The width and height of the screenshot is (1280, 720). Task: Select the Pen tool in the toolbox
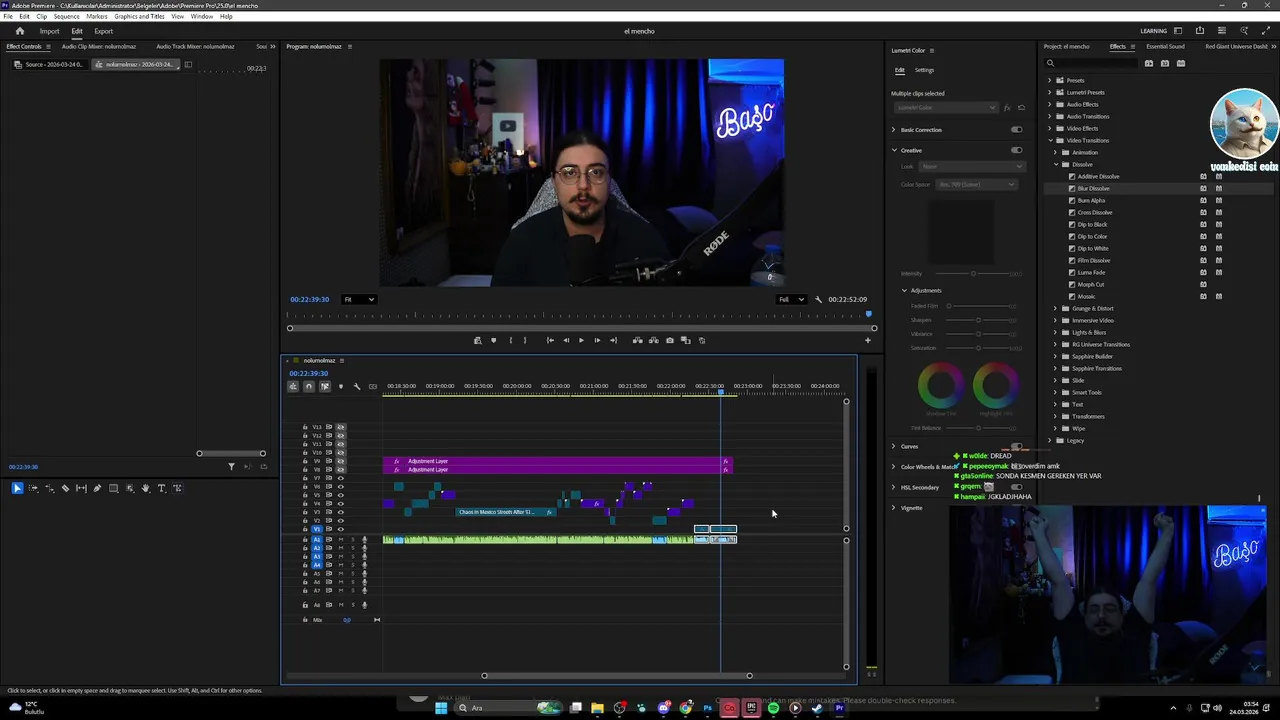[97, 488]
